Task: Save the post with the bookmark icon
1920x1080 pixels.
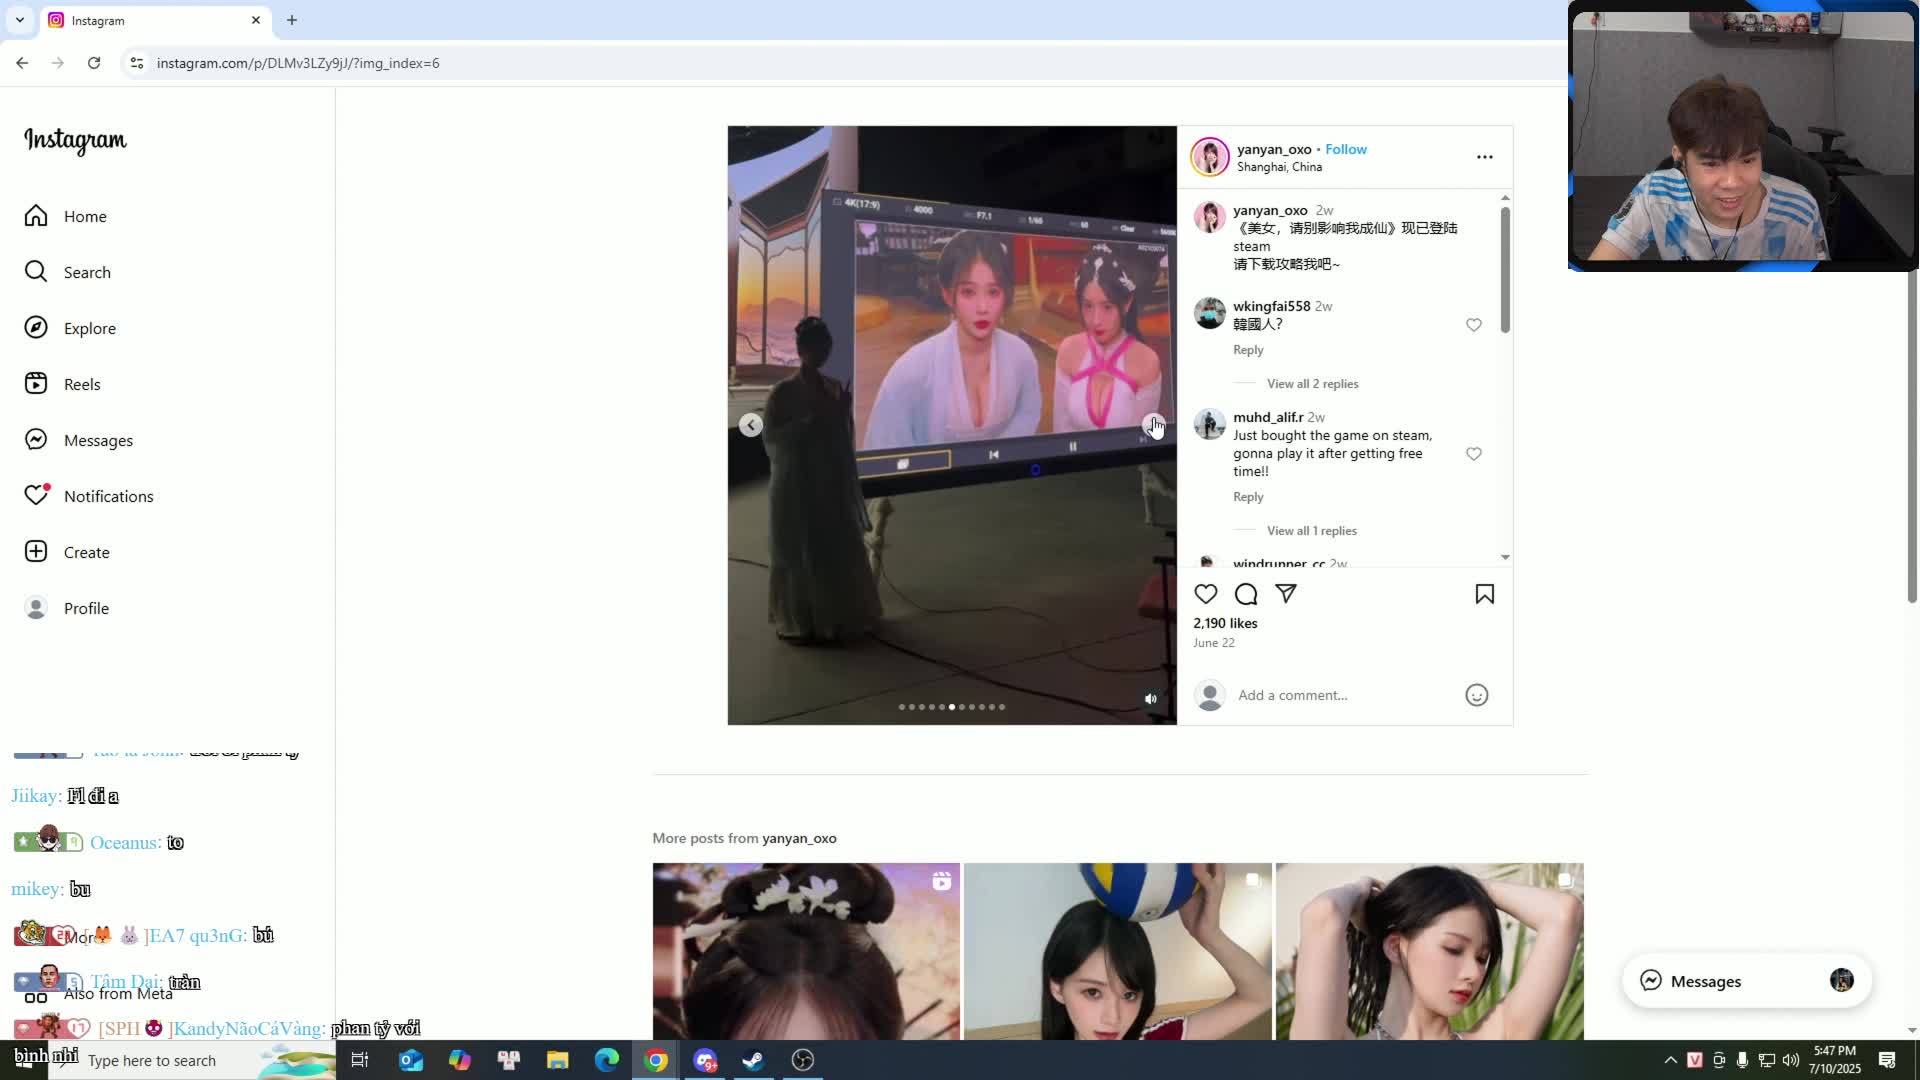Action: click(1484, 594)
